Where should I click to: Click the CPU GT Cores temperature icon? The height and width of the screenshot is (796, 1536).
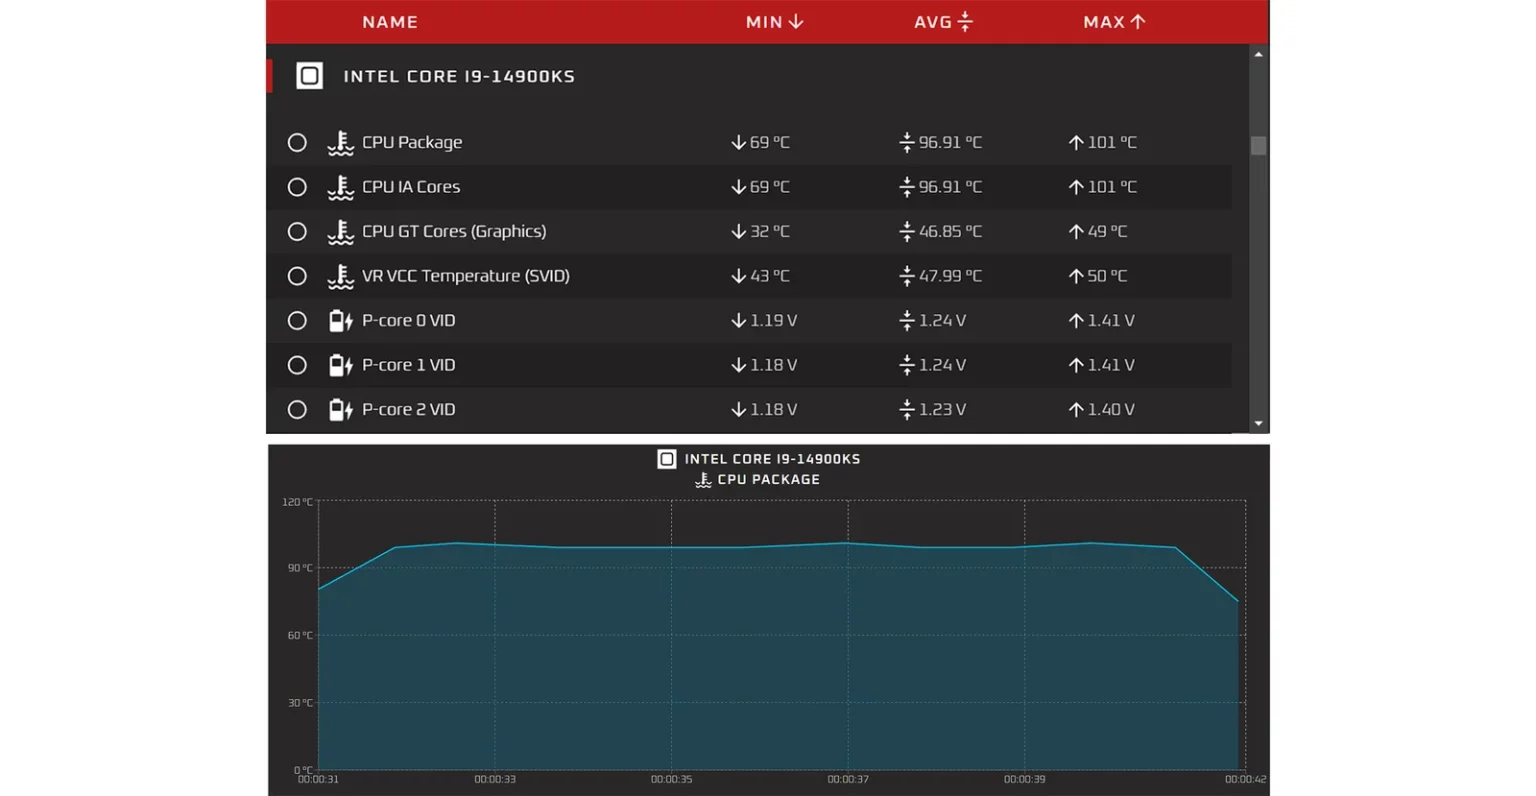[x=340, y=232]
